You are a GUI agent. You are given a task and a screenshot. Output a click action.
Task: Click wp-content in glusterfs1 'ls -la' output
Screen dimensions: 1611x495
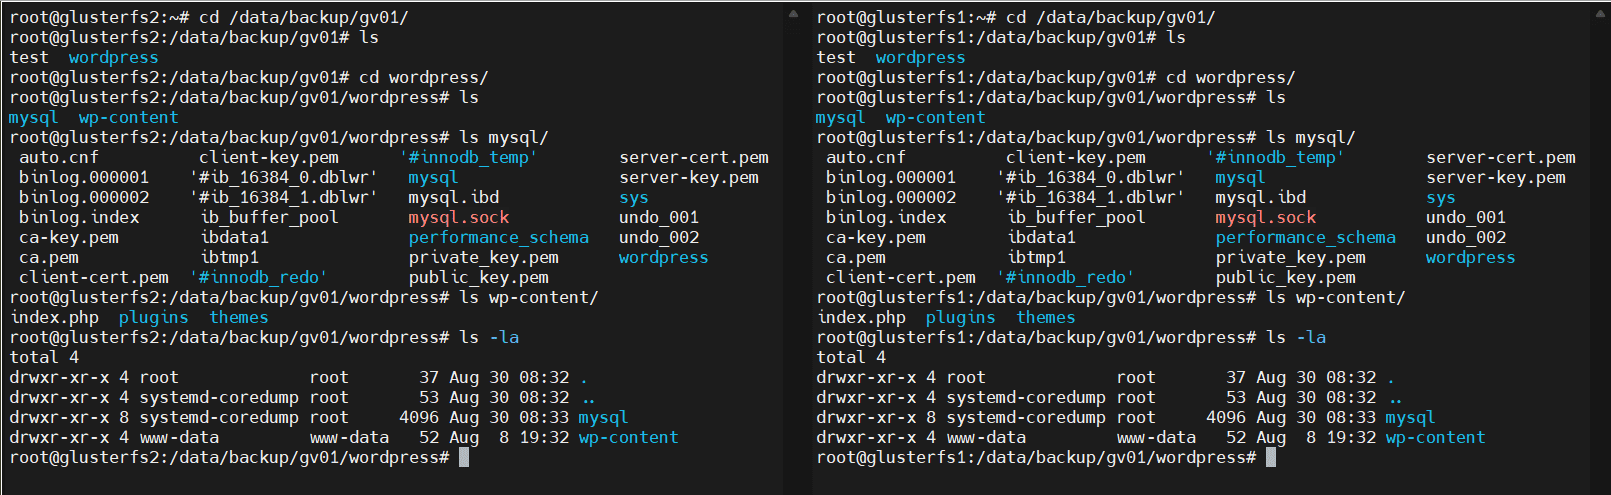pos(1435,437)
